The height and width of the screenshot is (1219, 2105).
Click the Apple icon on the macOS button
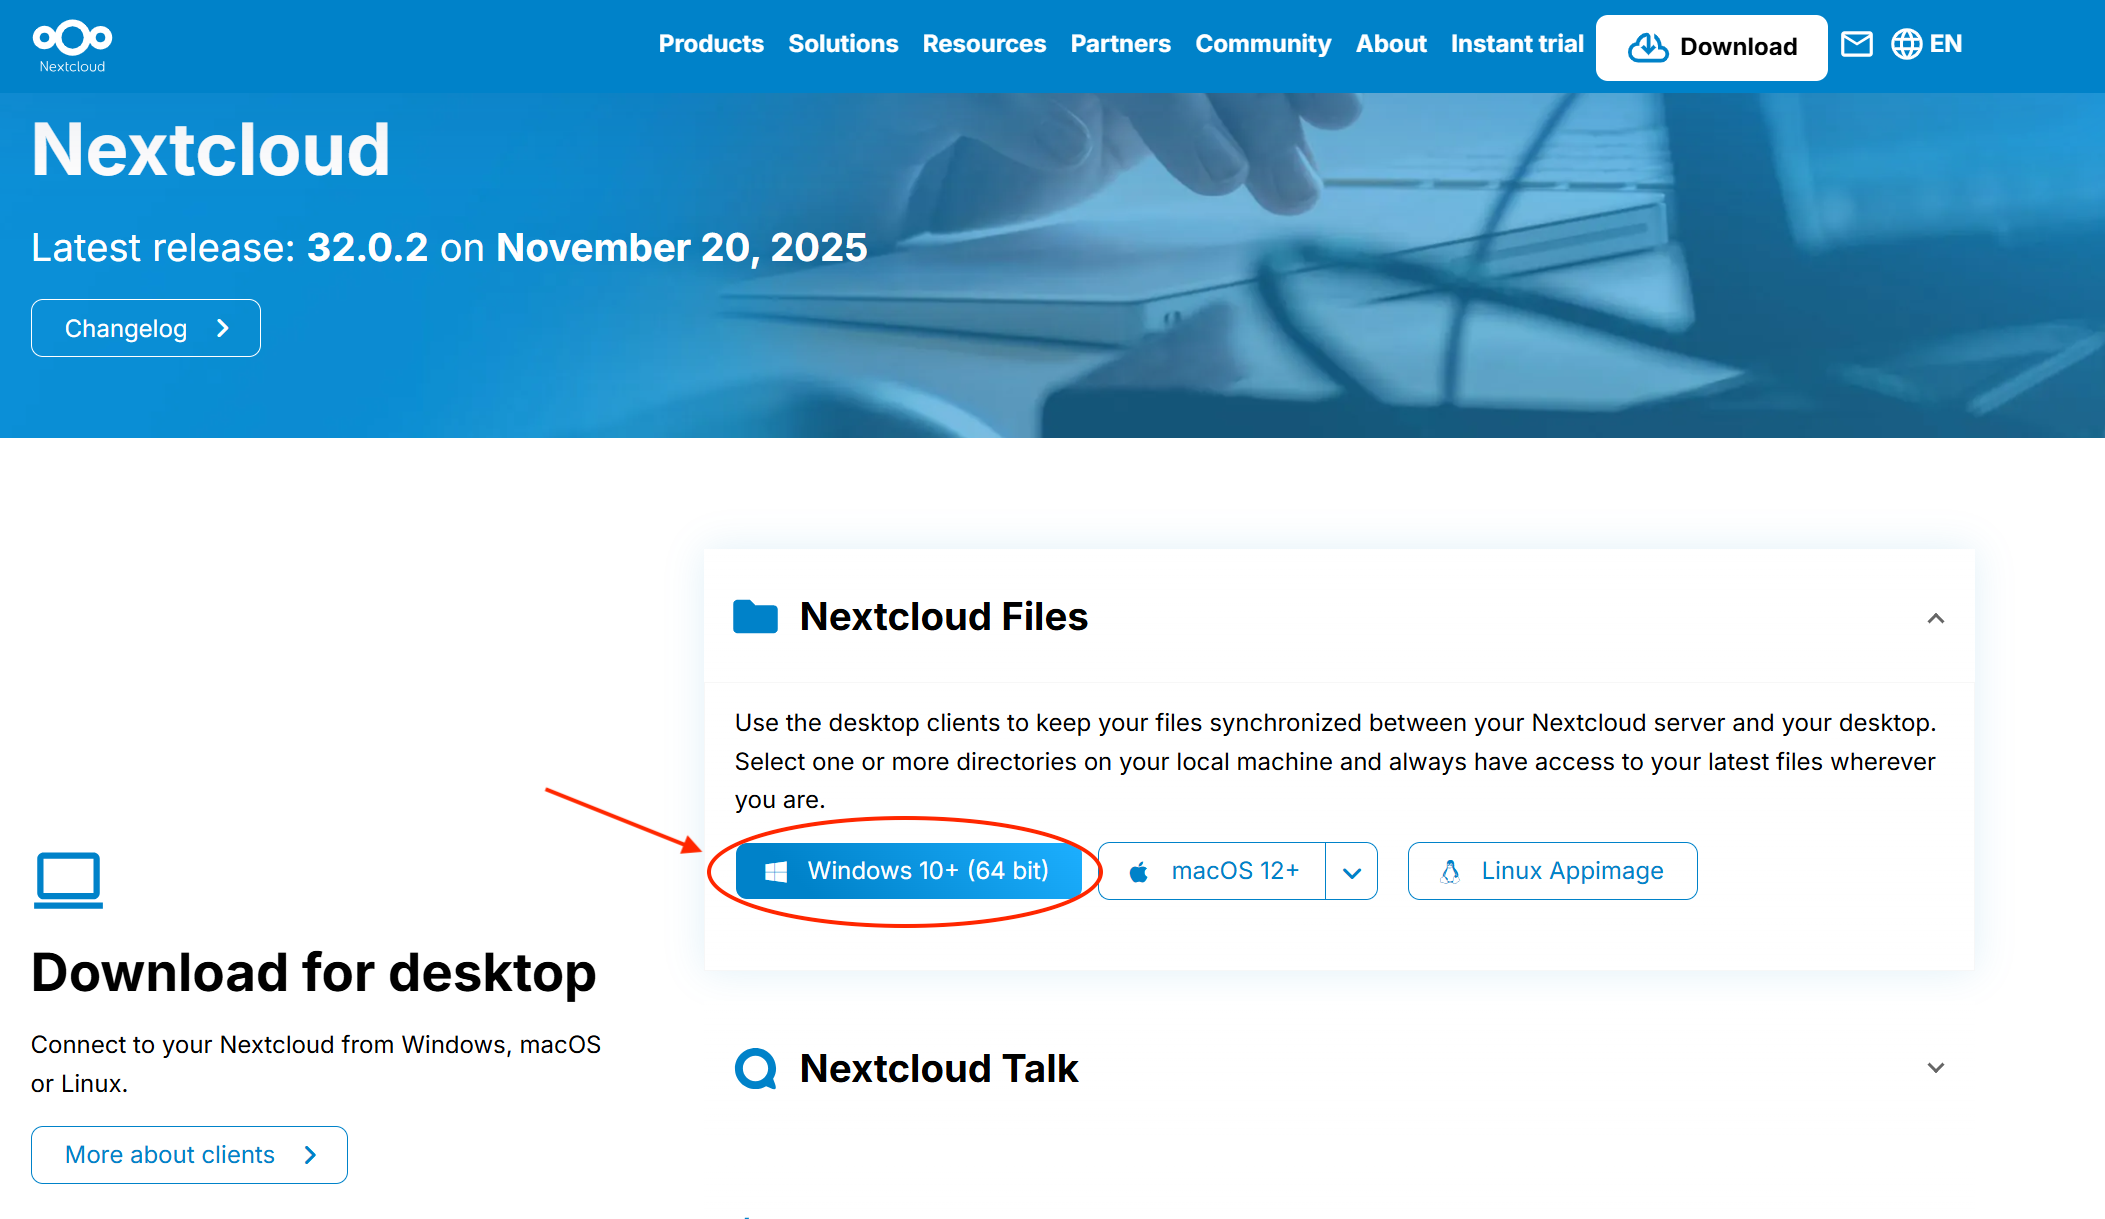click(1140, 870)
